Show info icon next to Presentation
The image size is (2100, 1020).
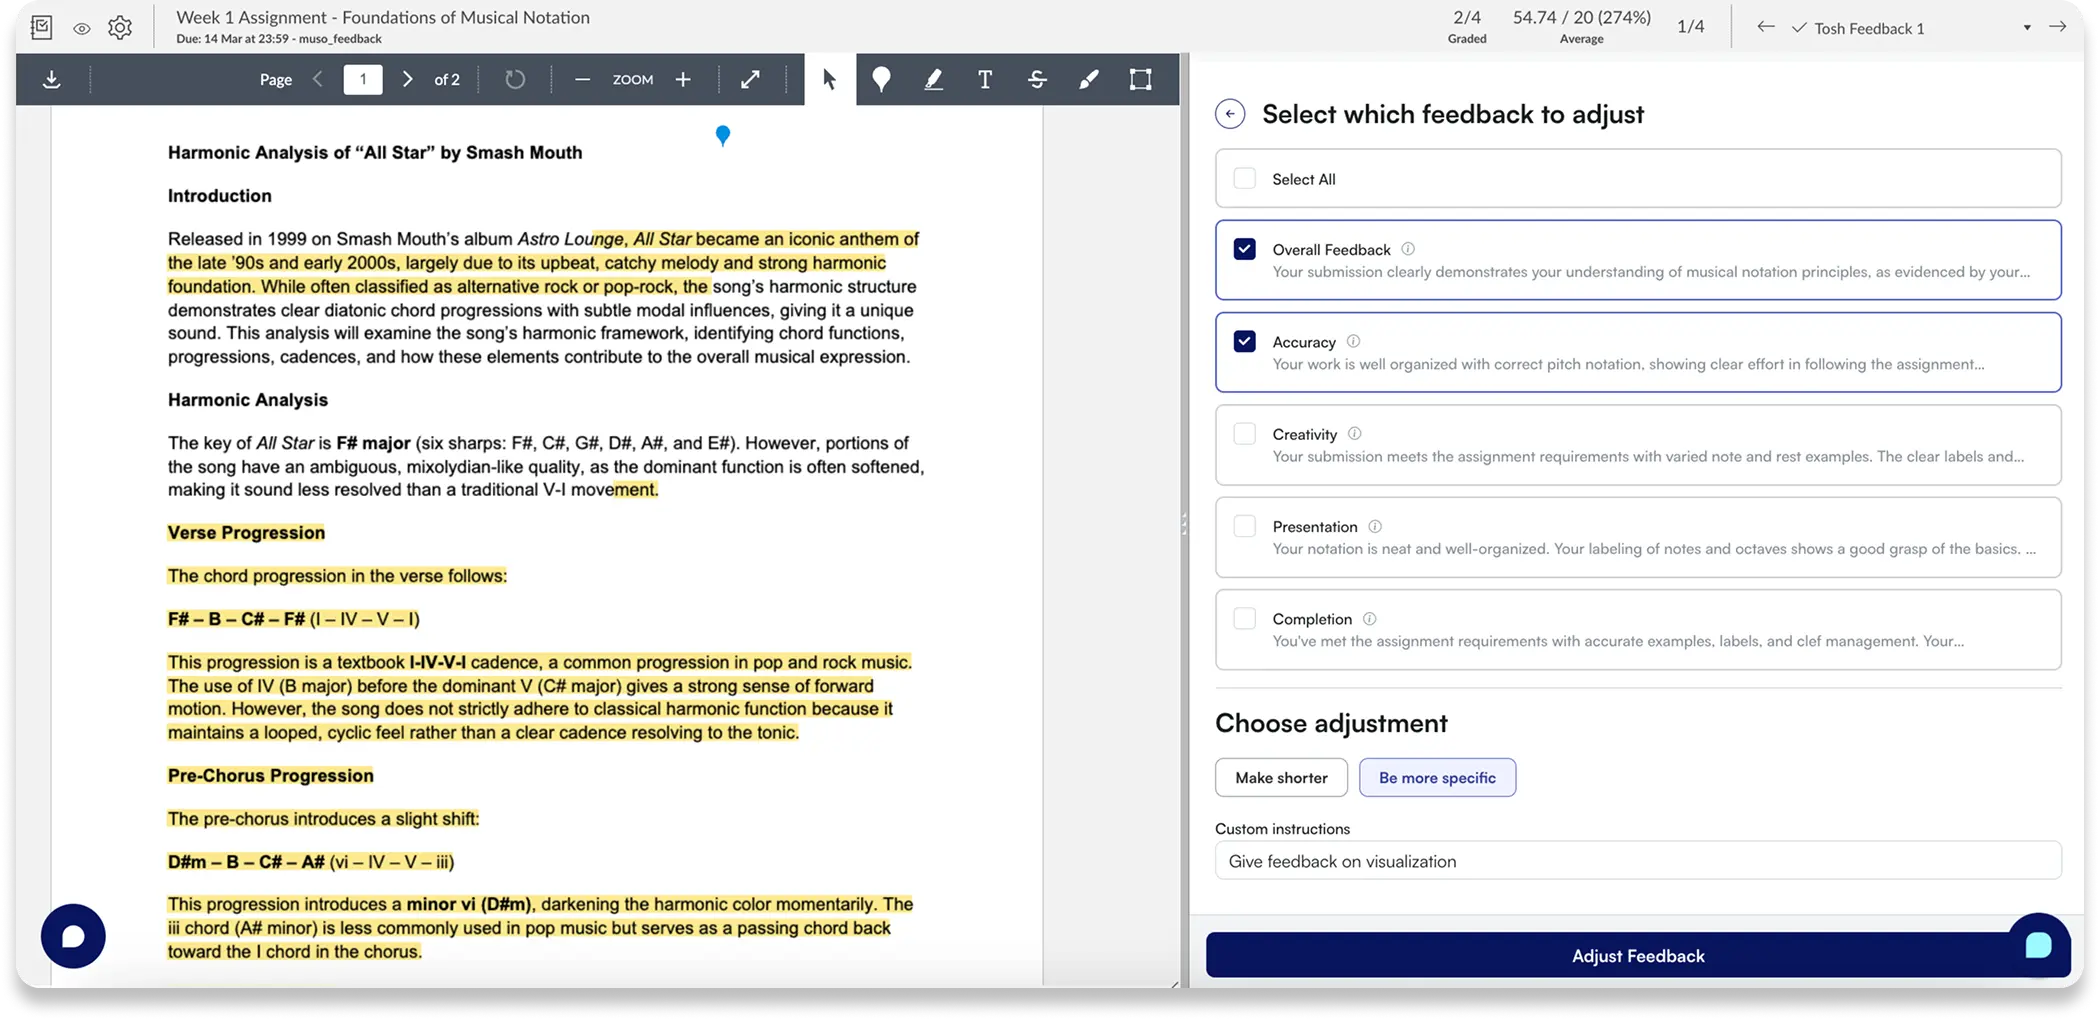pyautogui.click(x=1375, y=526)
